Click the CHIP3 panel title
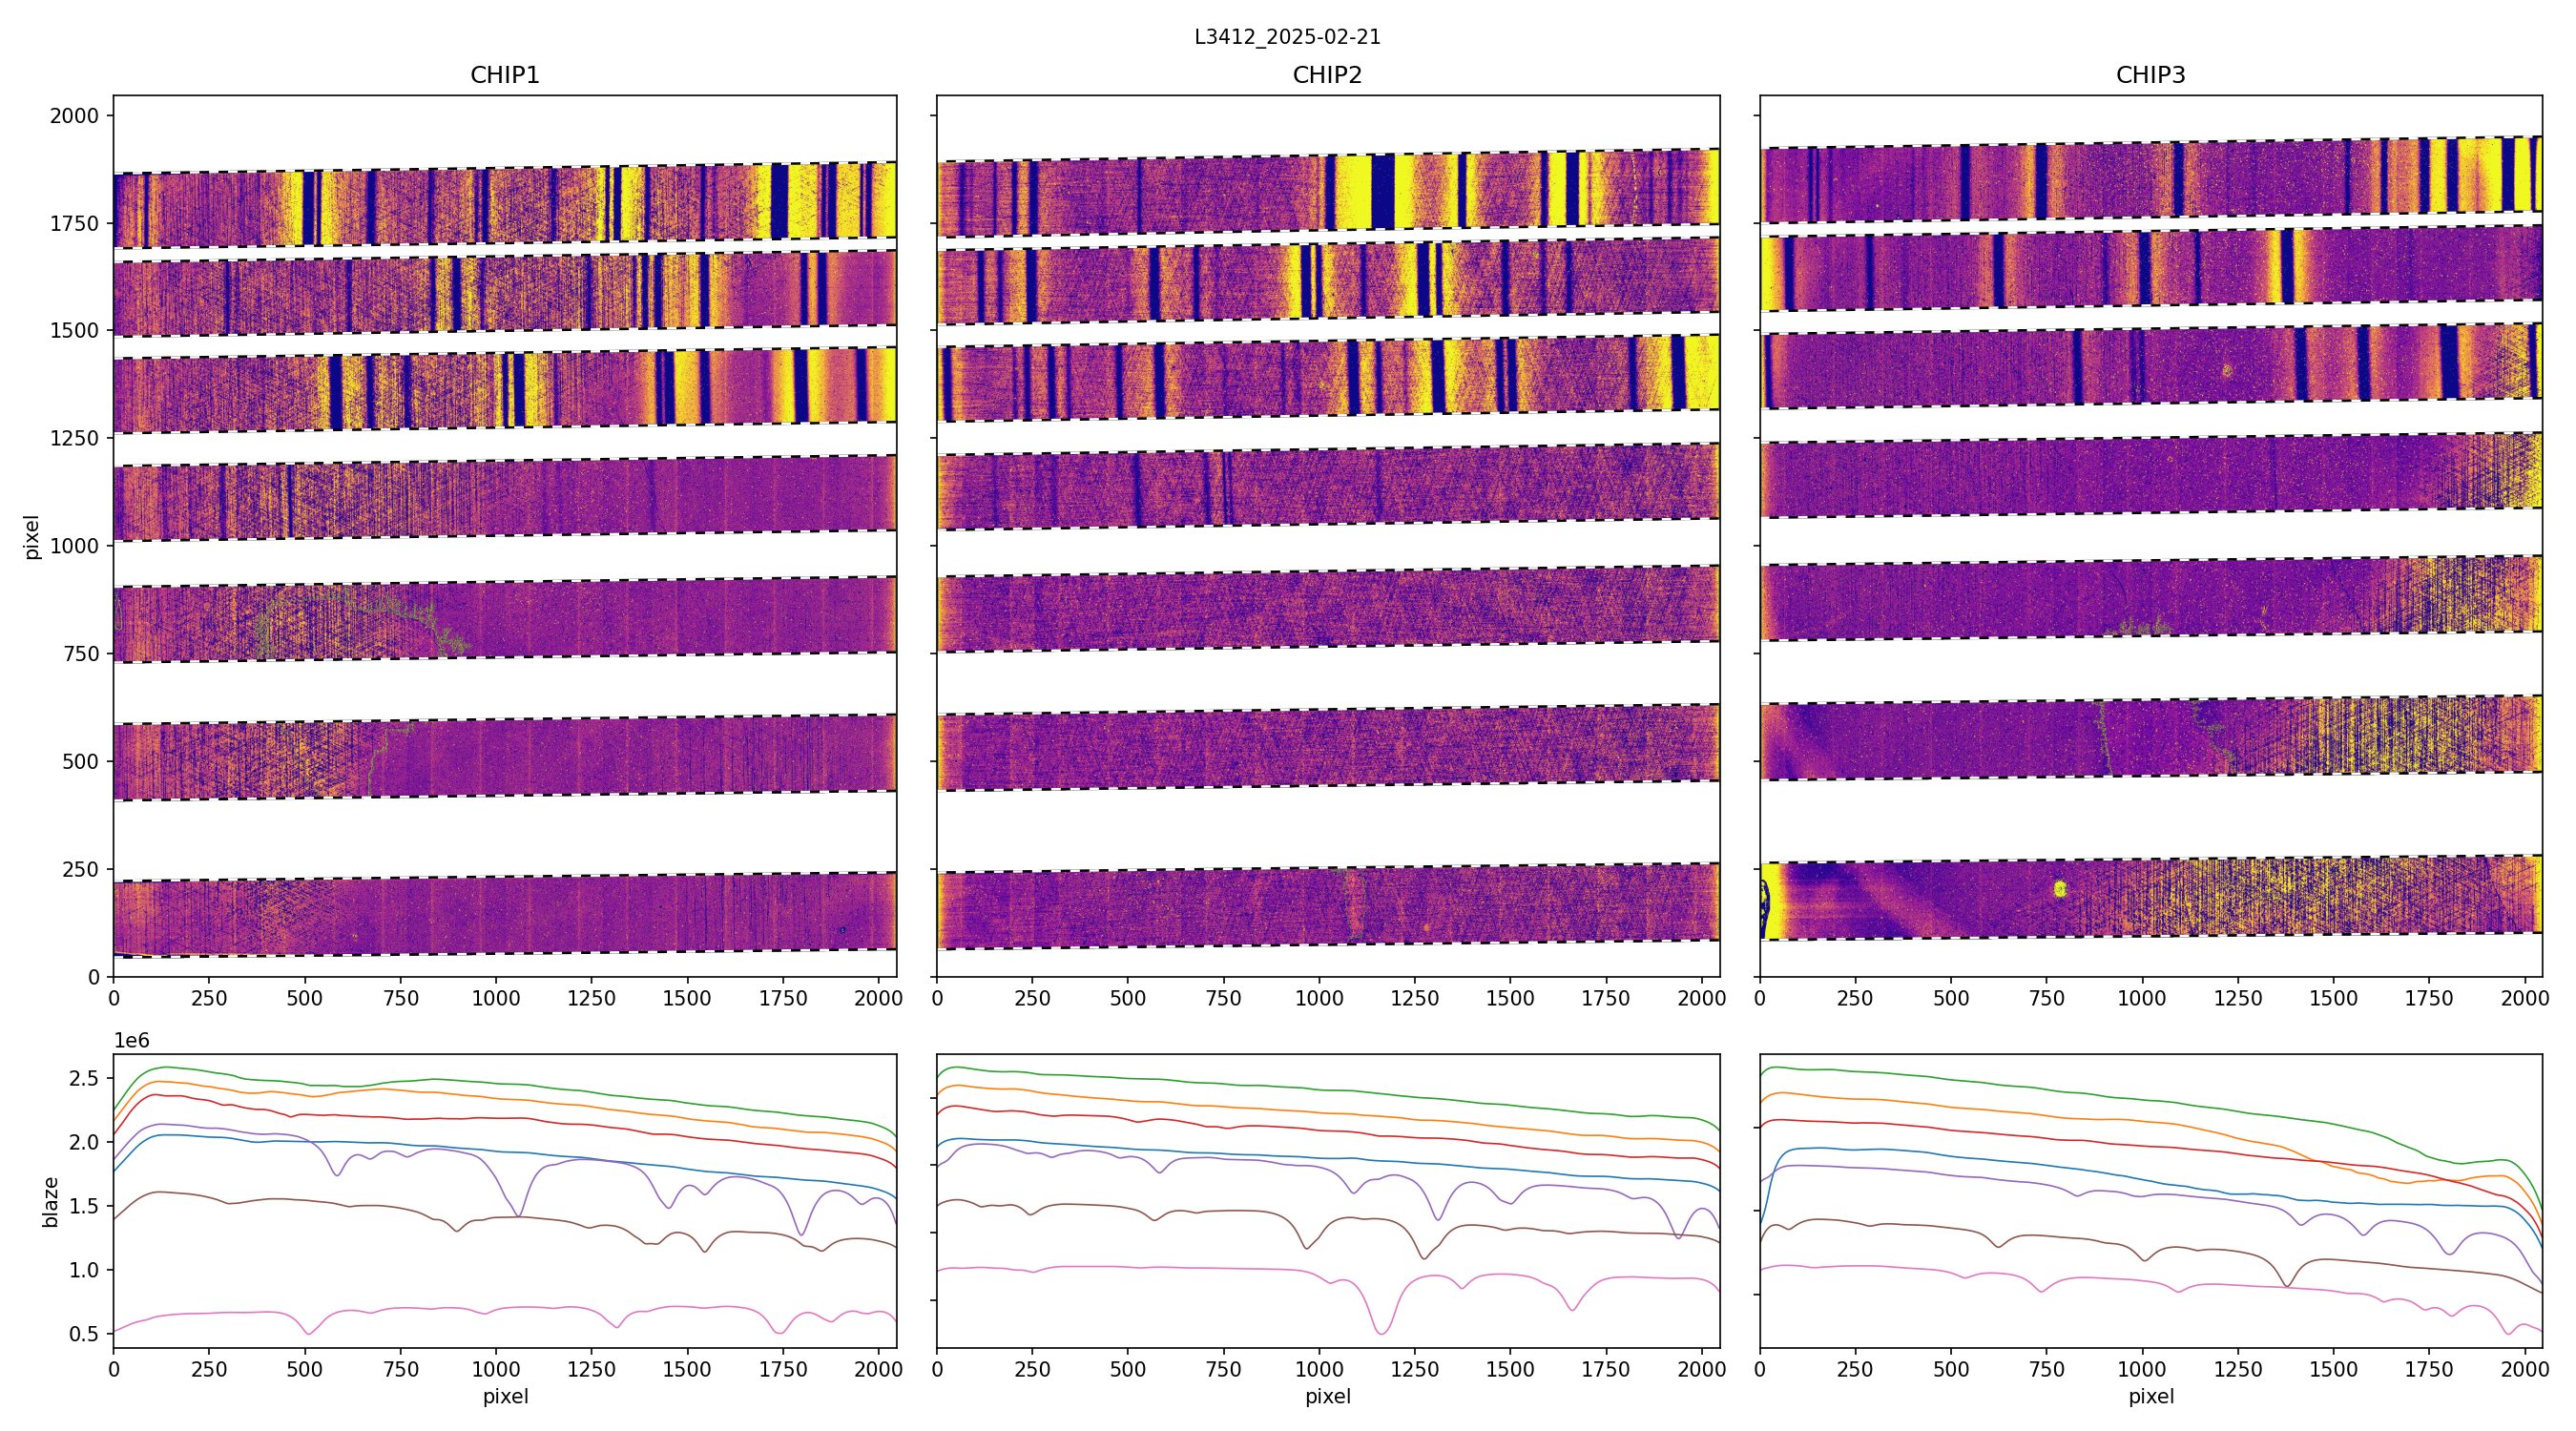 (x=2150, y=75)
